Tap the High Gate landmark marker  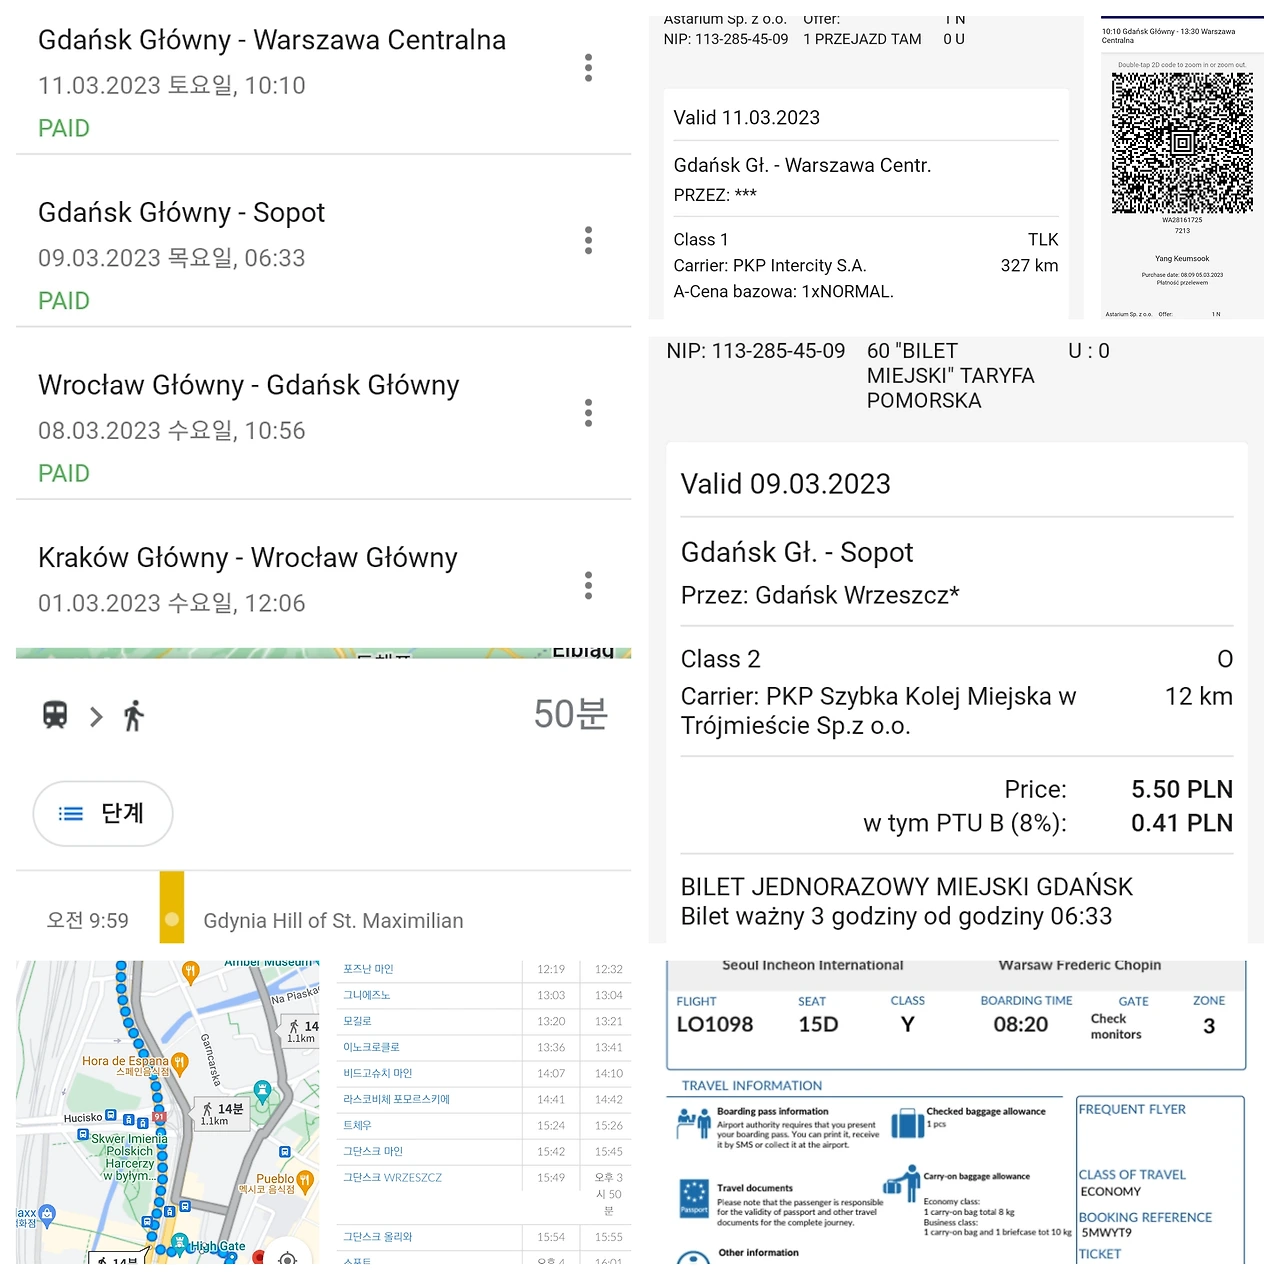(179, 1244)
